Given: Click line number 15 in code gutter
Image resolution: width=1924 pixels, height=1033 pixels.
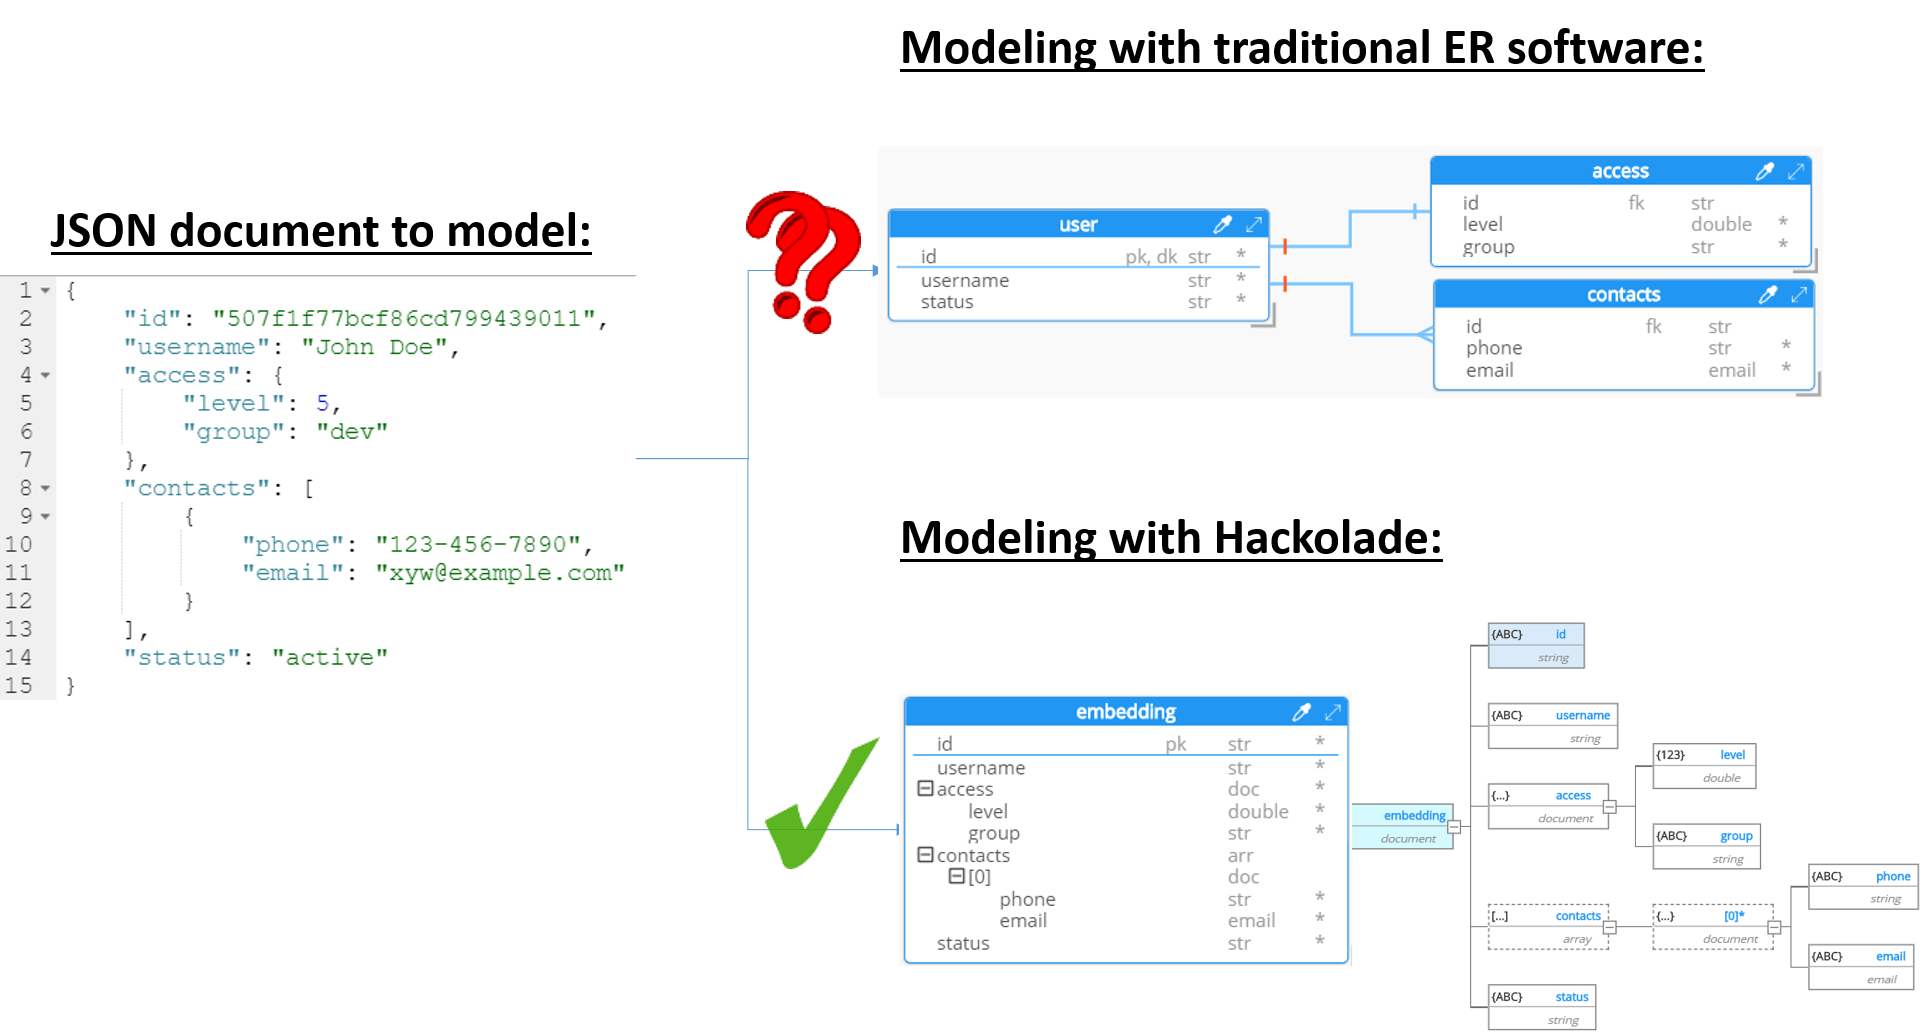Looking at the screenshot, I should 19,685.
